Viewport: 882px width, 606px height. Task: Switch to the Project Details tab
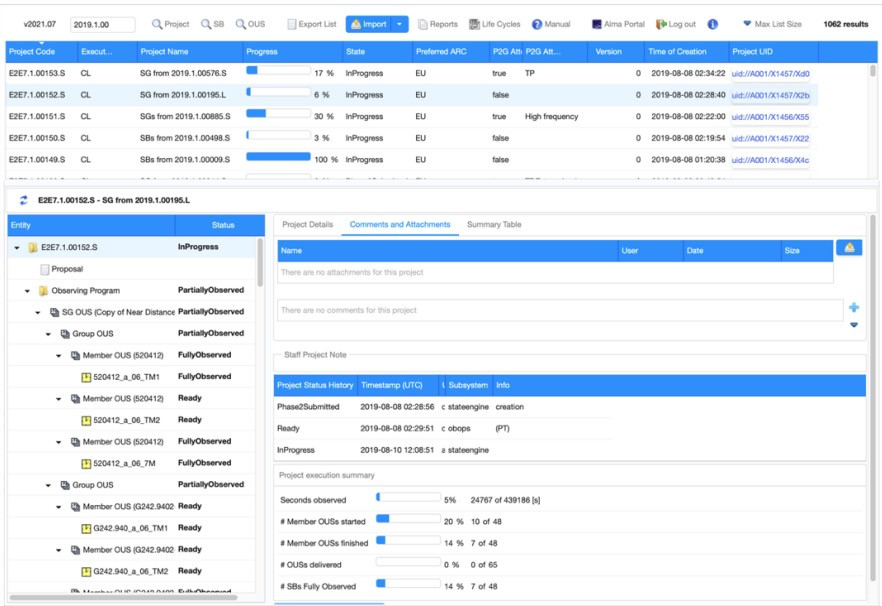click(x=308, y=225)
